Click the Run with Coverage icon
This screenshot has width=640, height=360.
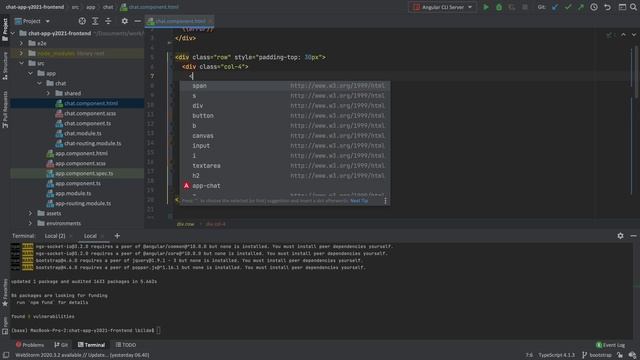click(x=512, y=7)
